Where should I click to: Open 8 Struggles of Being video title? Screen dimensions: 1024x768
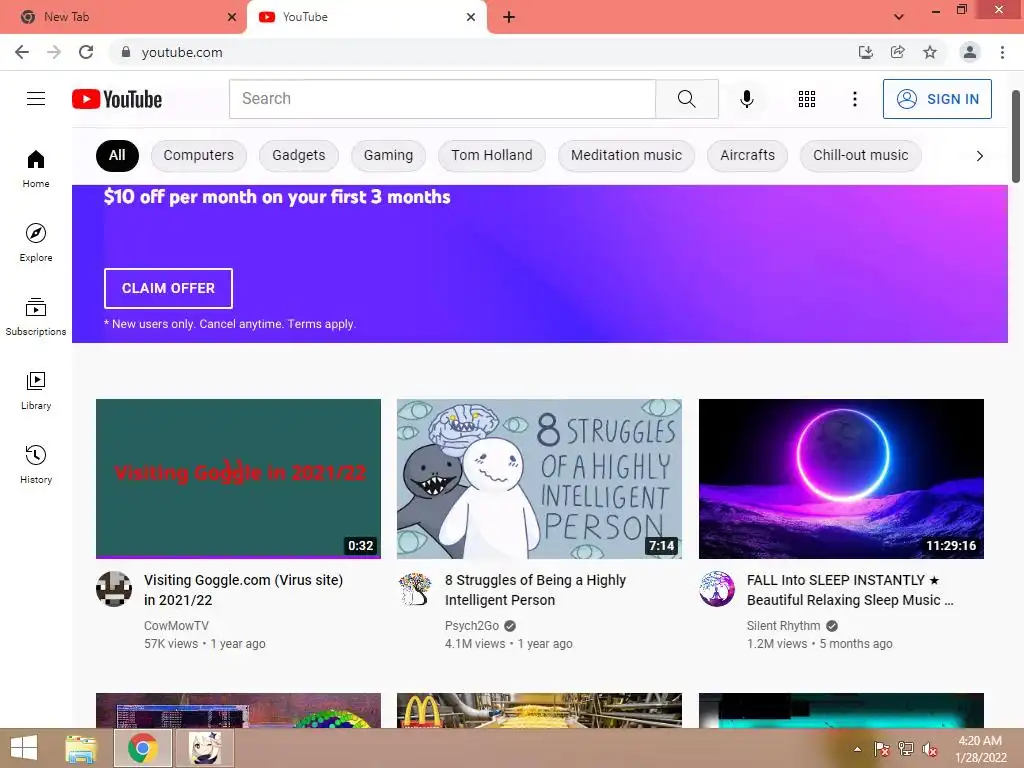[536, 590]
